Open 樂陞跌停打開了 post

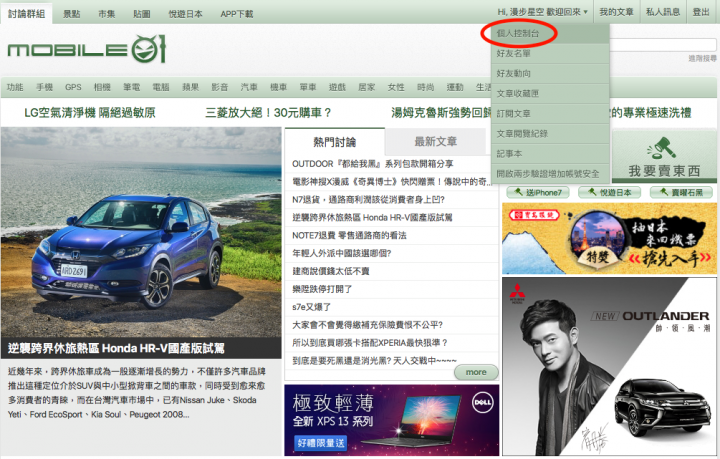[322, 289]
